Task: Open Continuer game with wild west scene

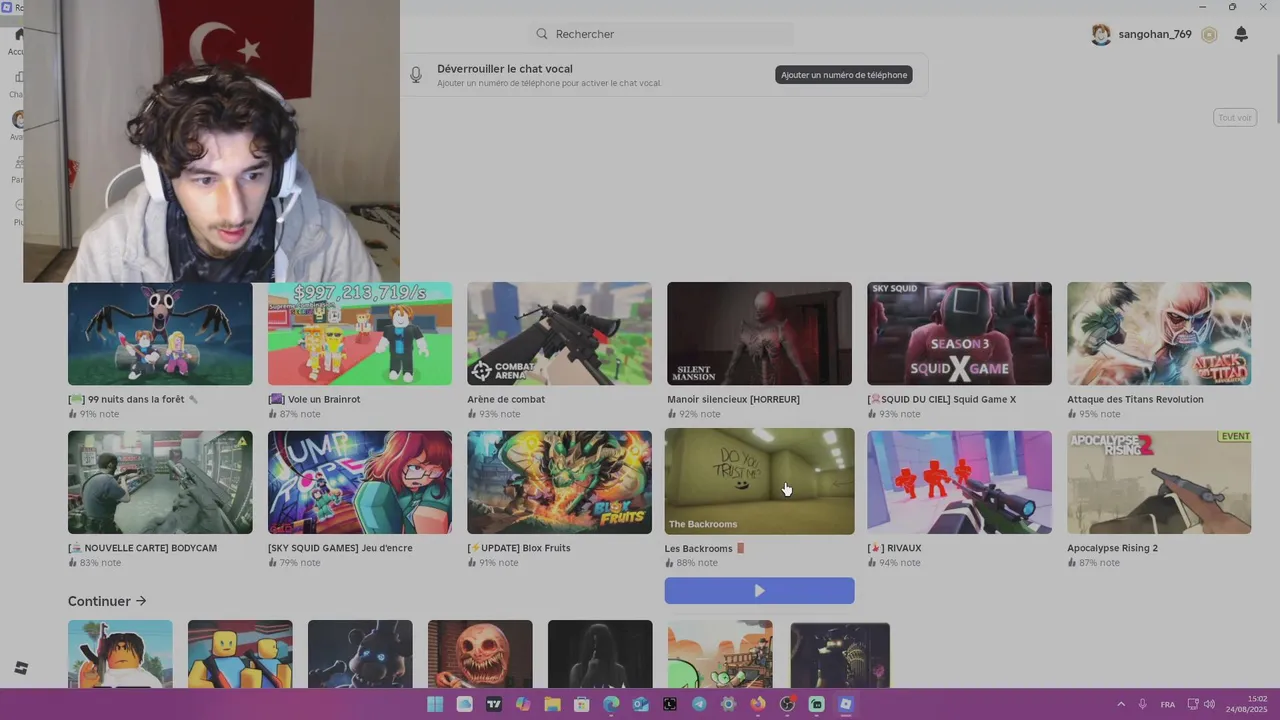Action: point(720,654)
